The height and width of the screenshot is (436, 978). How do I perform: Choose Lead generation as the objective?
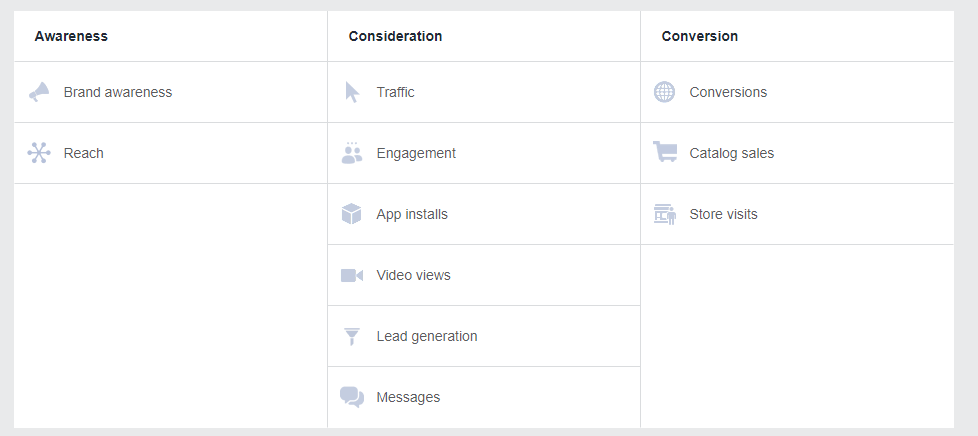pyautogui.click(x=427, y=336)
